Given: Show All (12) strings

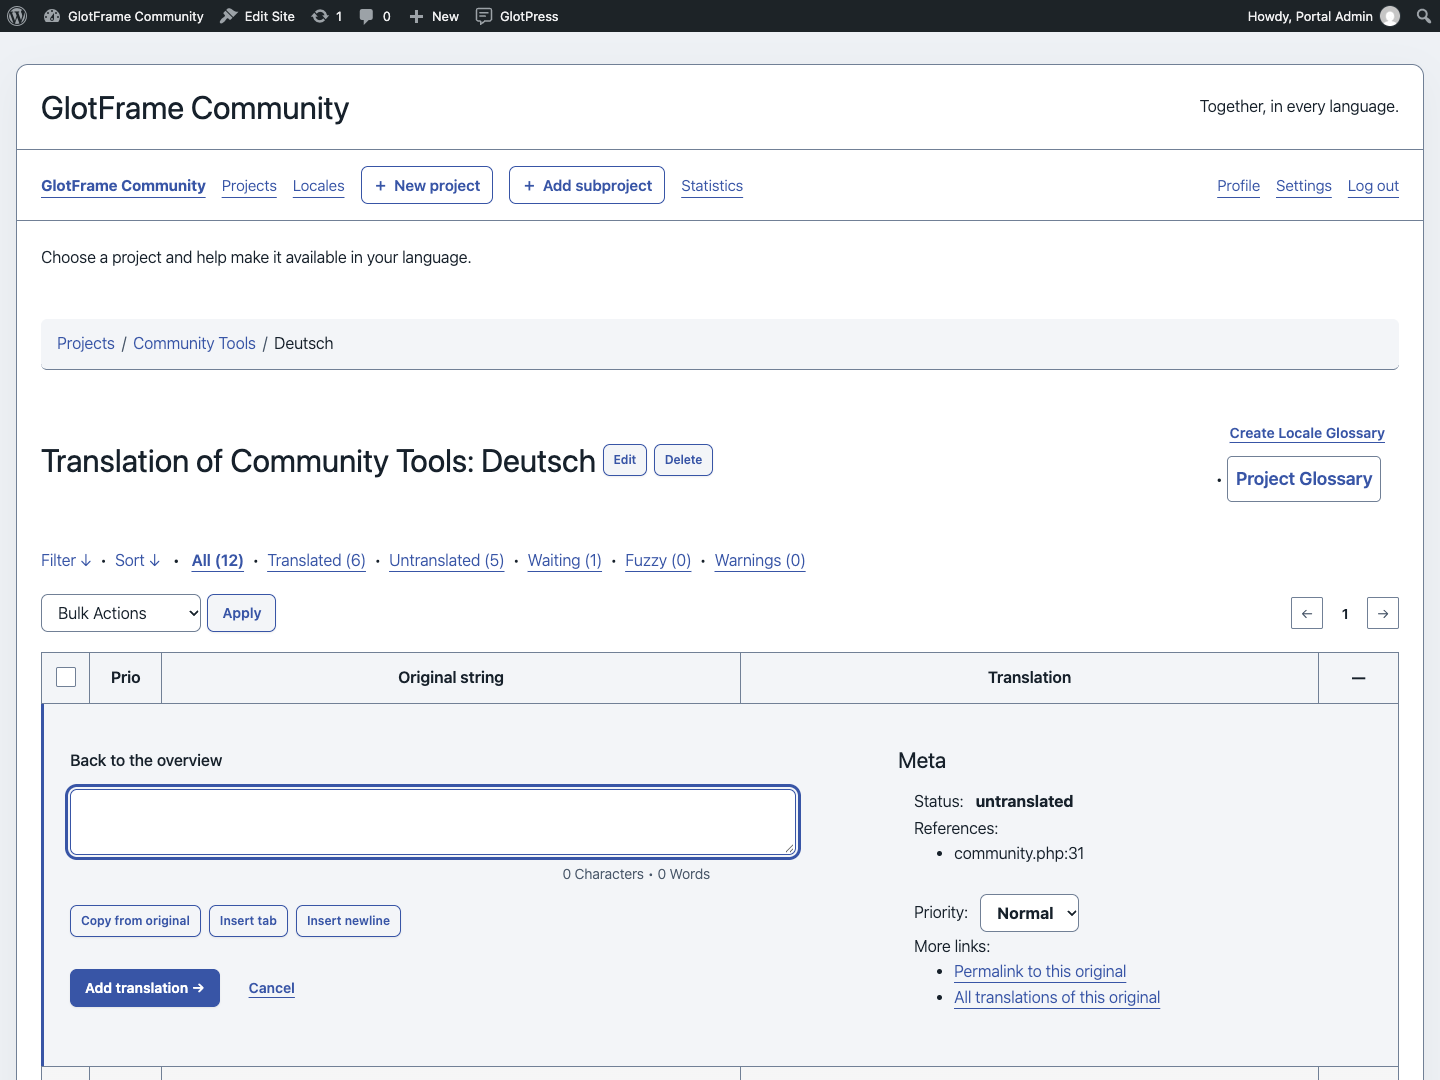Looking at the screenshot, I should [218, 560].
